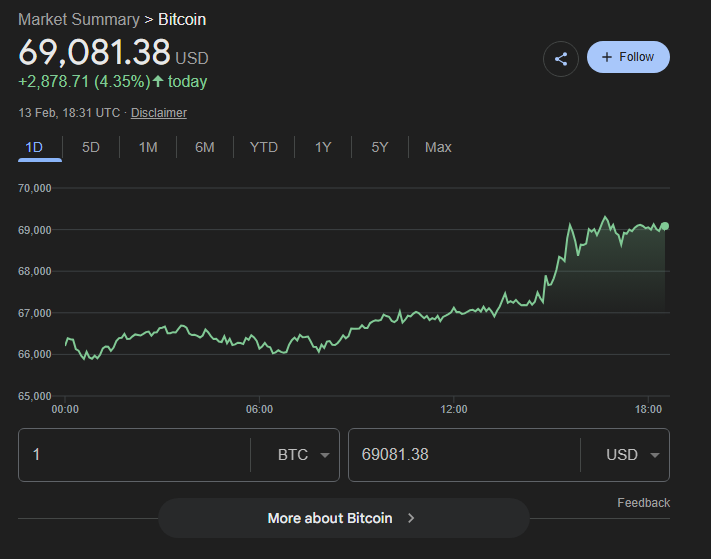Click the green current price dot on chart
Image resolution: width=711 pixels, height=559 pixels.
664,226
